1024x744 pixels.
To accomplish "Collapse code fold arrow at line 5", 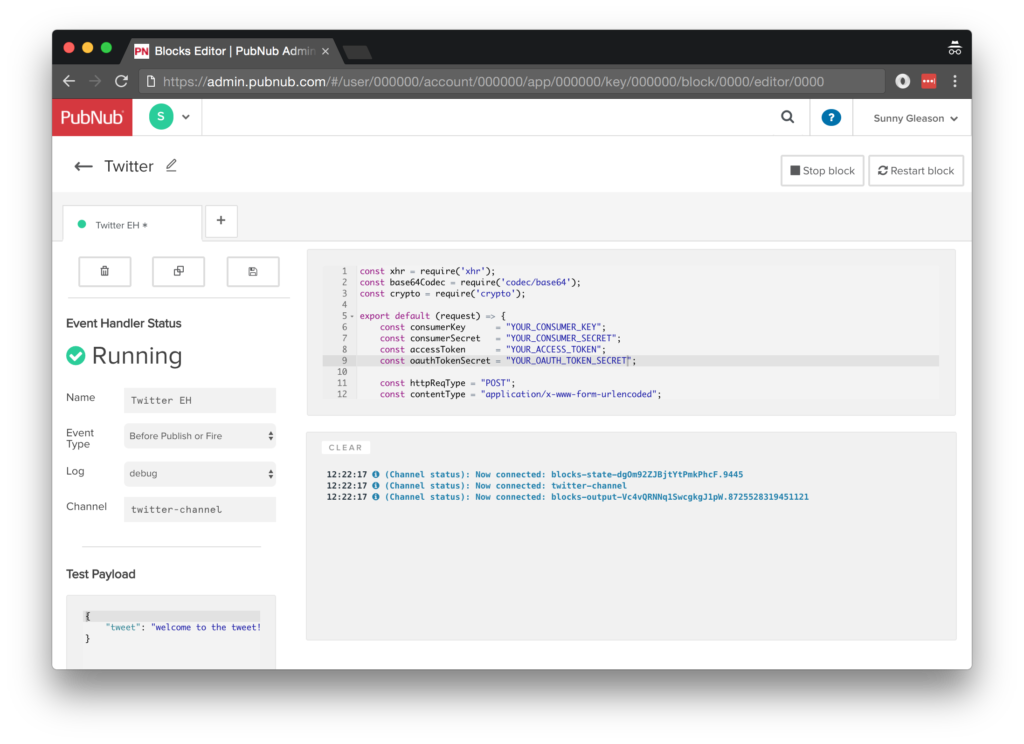I will tap(351, 316).
